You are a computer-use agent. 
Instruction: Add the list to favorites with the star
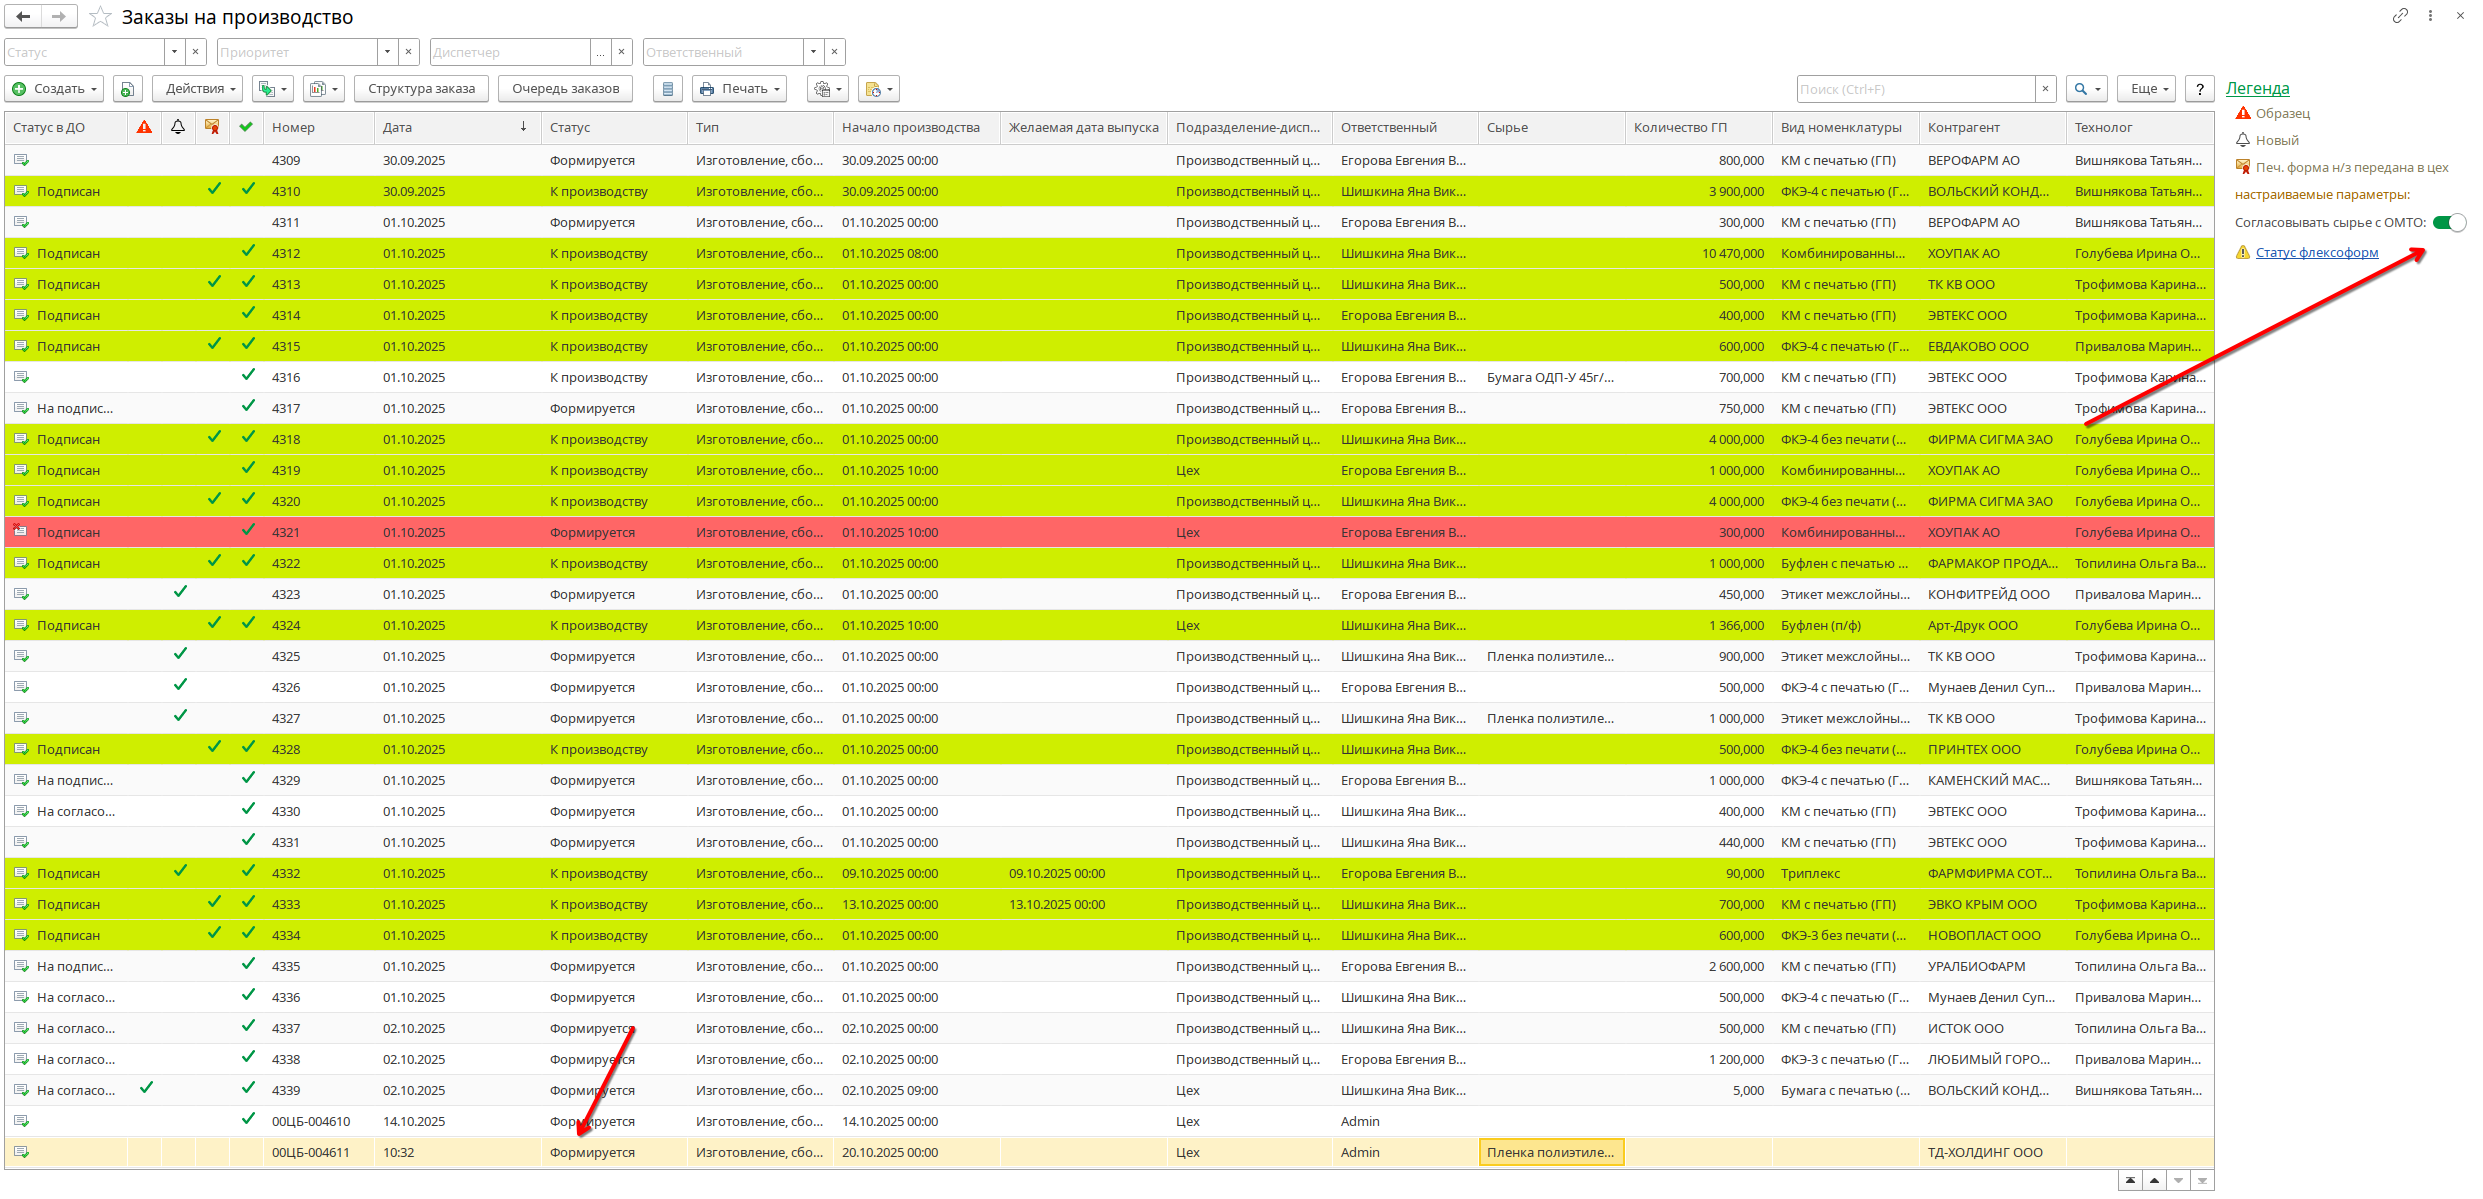tap(100, 17)
